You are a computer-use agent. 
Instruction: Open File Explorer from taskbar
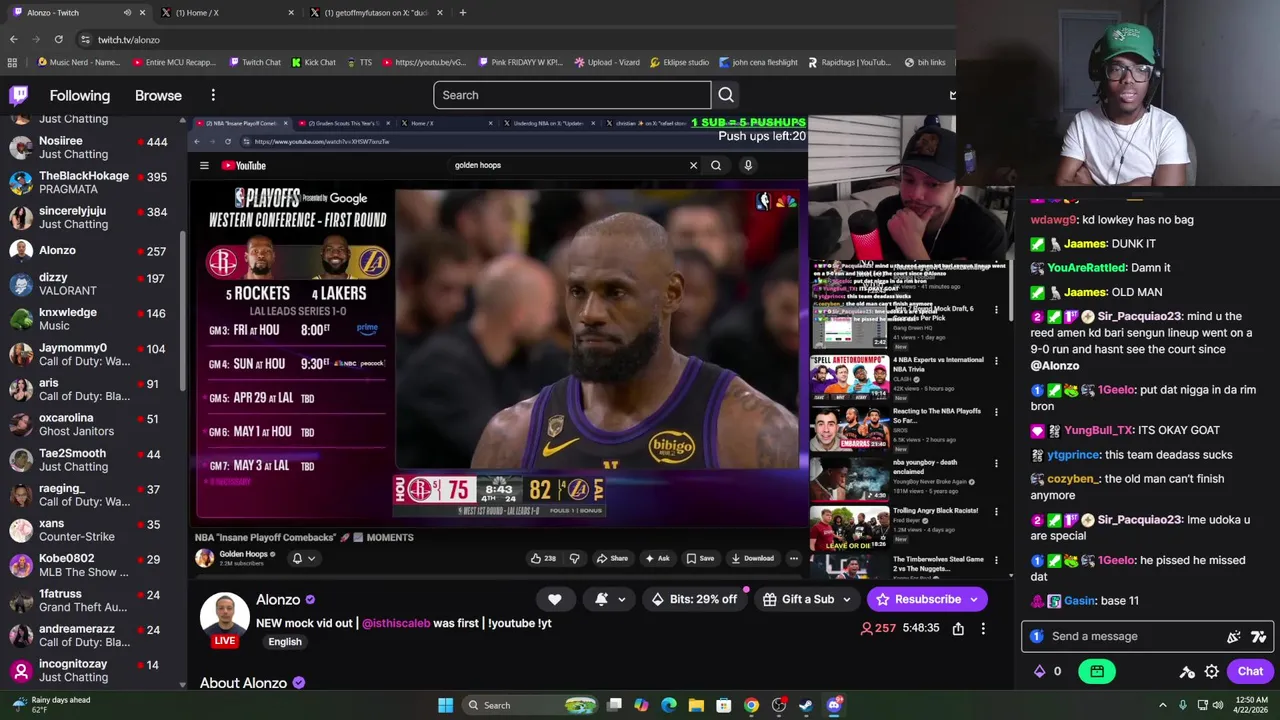point(696,705)
